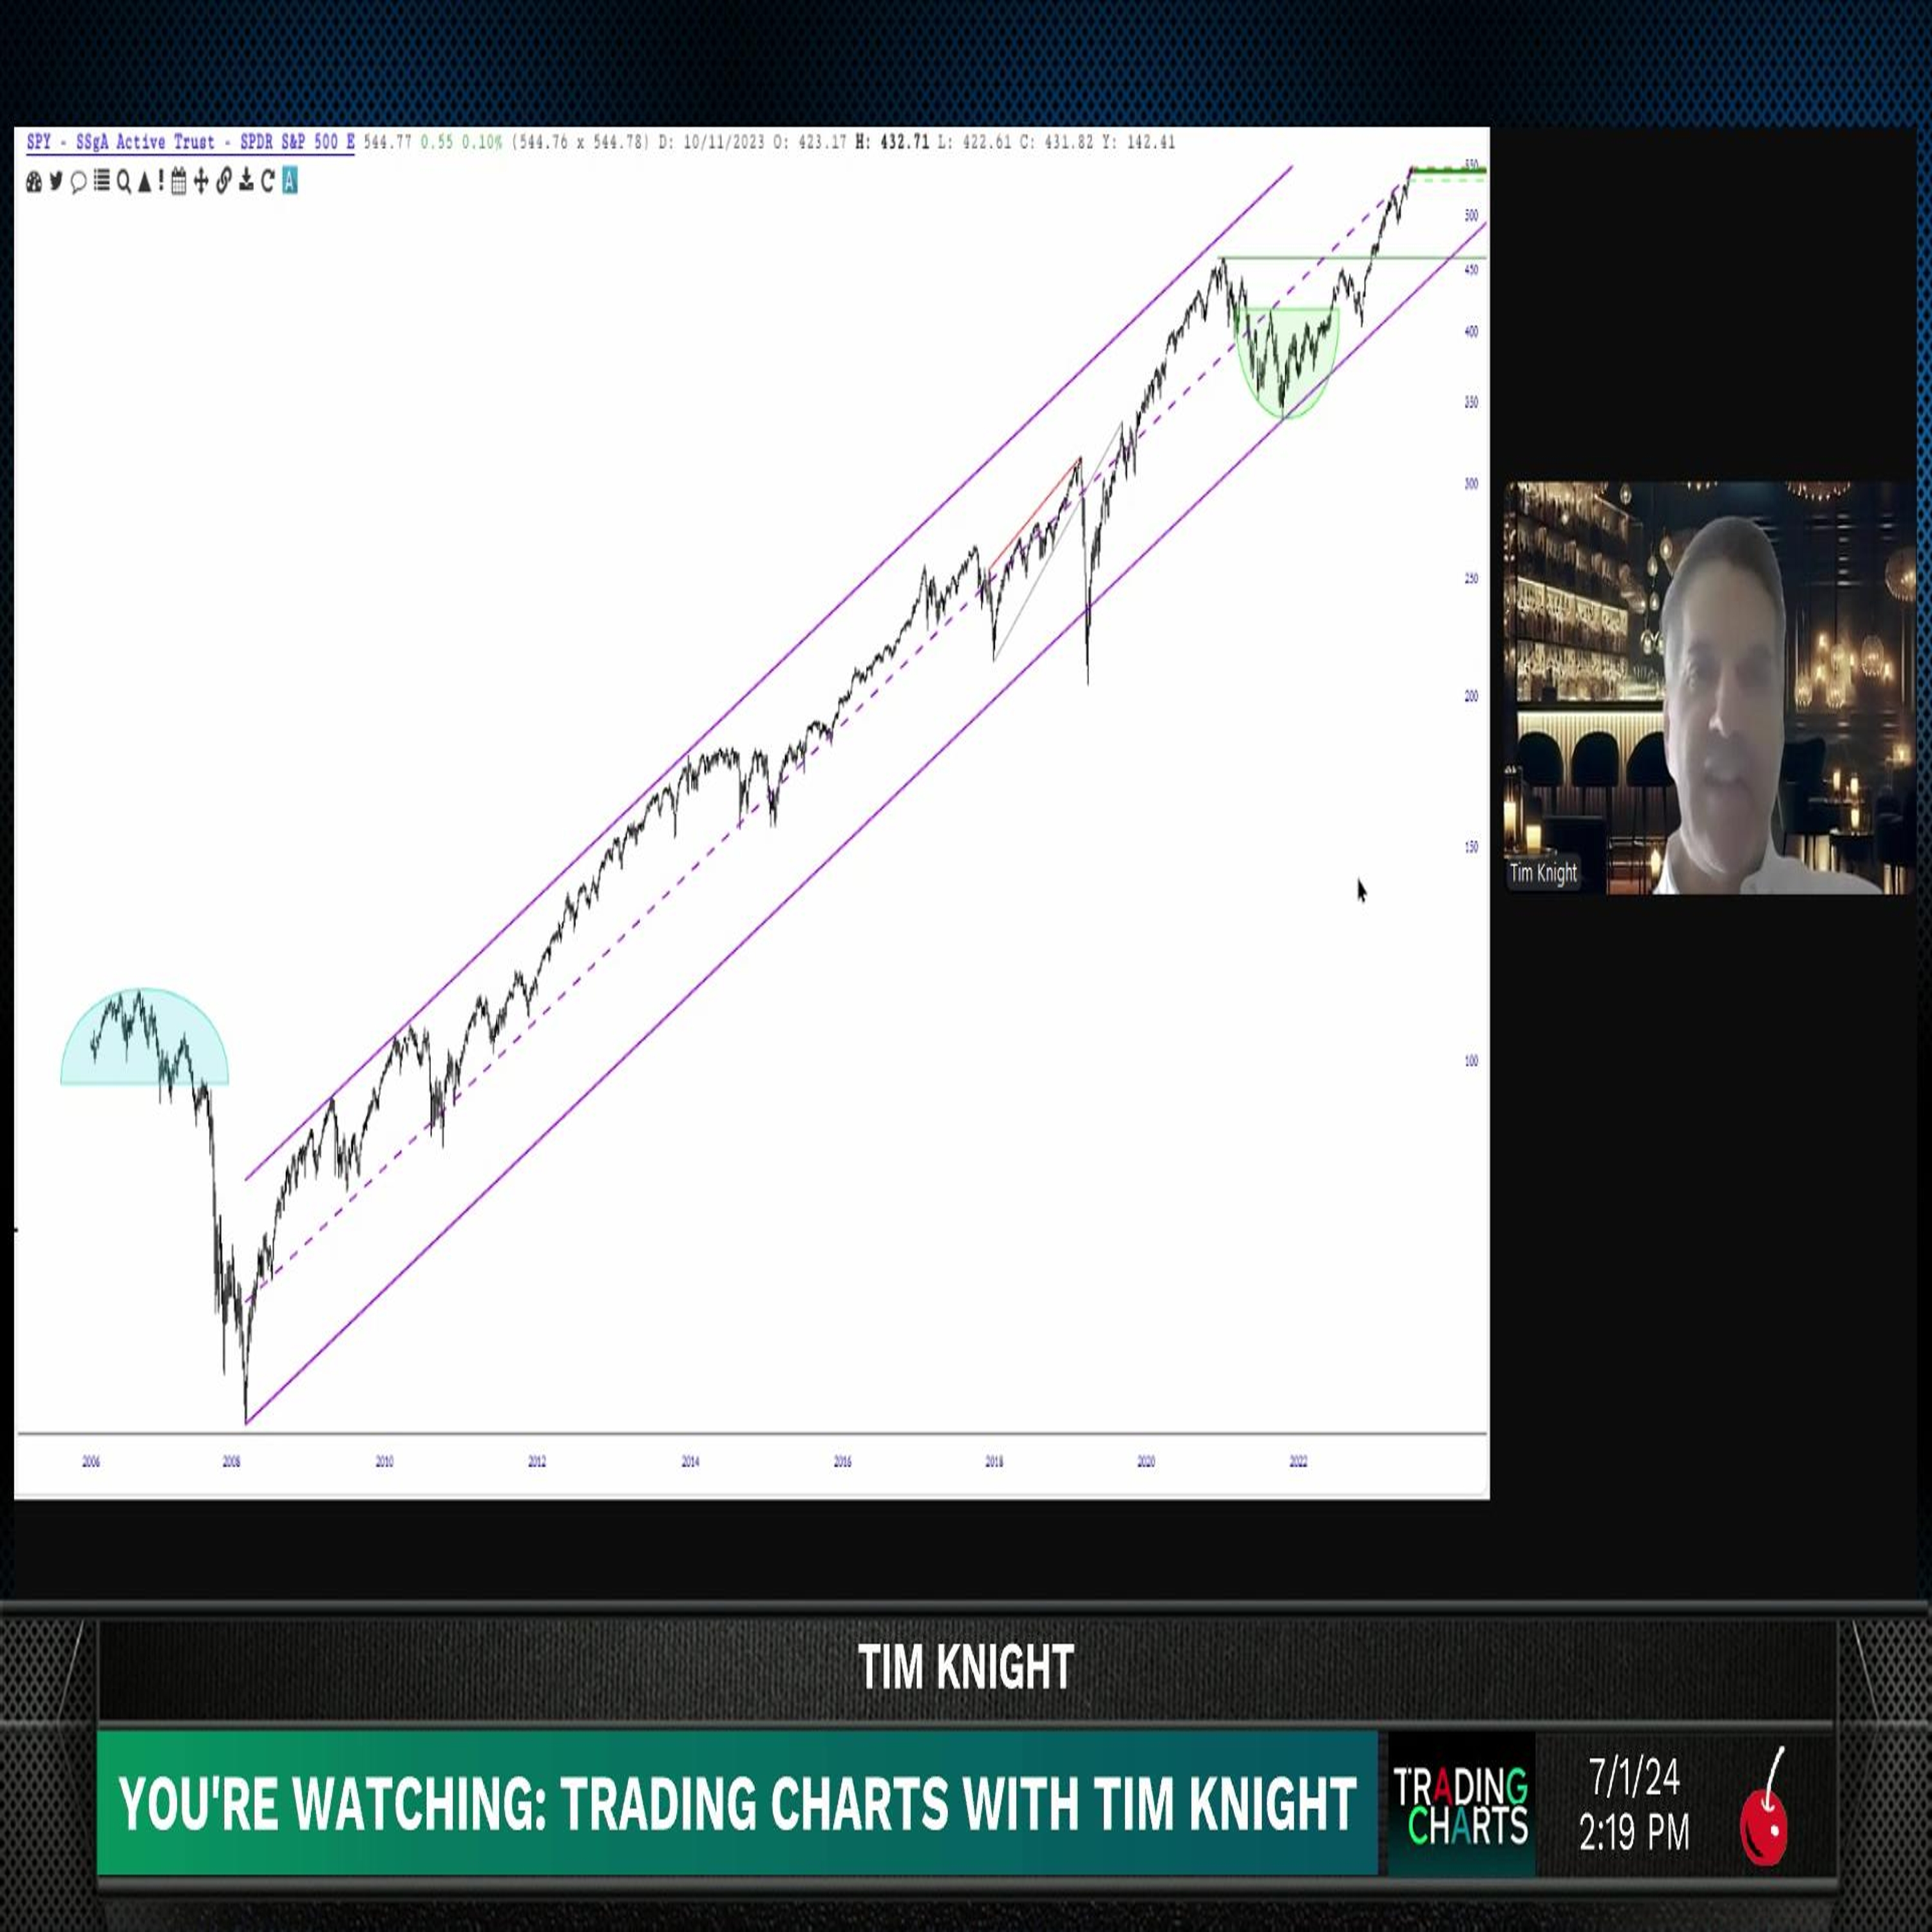Select the red trendline segment near 2019
Image resolution: width=1932 pixels, height=1932 pixels.
[x=1034, y=513]
